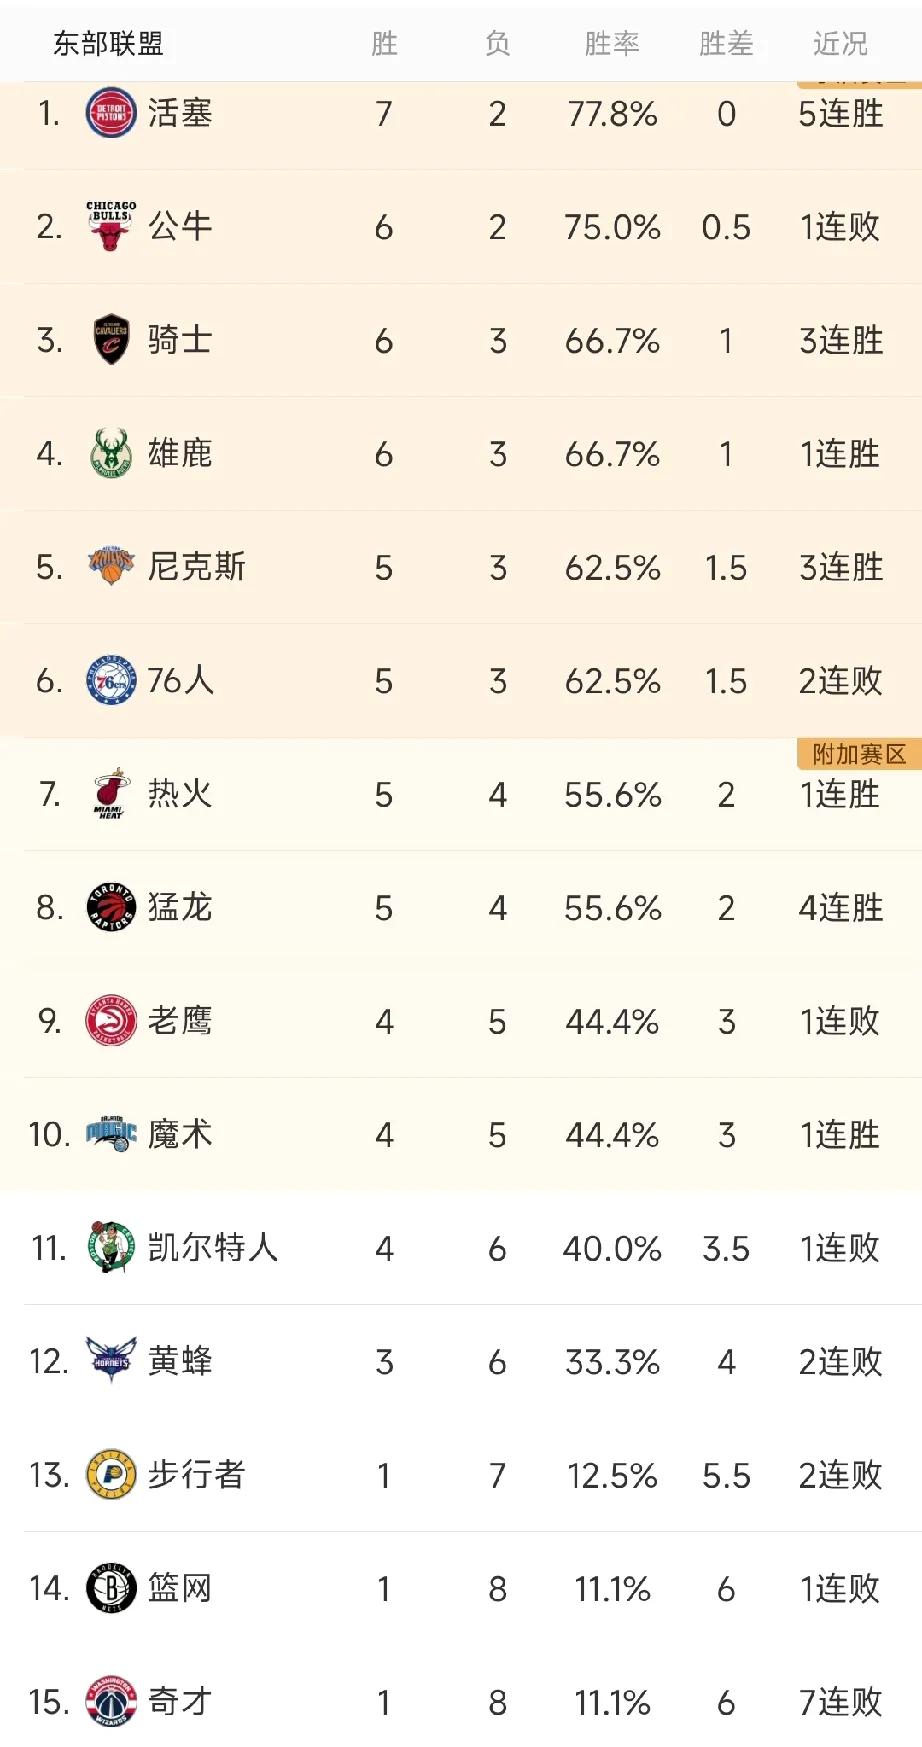Tap the Chicago Bulls team logo

pos(111,226)
